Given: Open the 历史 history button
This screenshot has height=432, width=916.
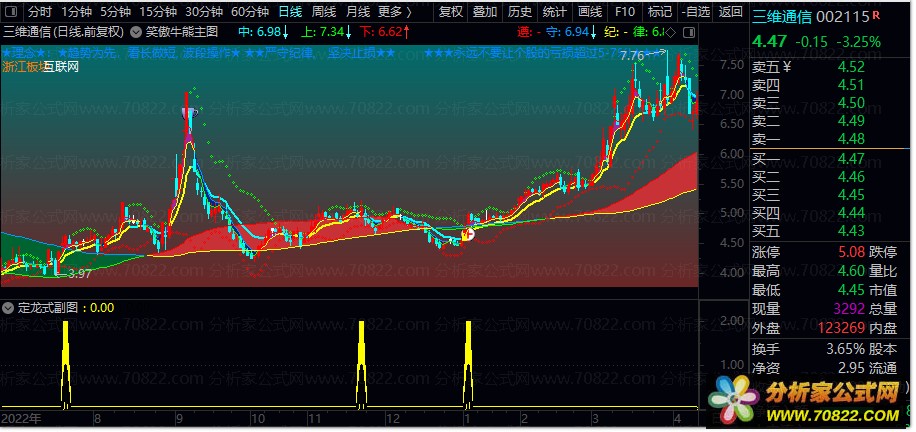Looking at the screenshot, I should [x=520, y=11].
